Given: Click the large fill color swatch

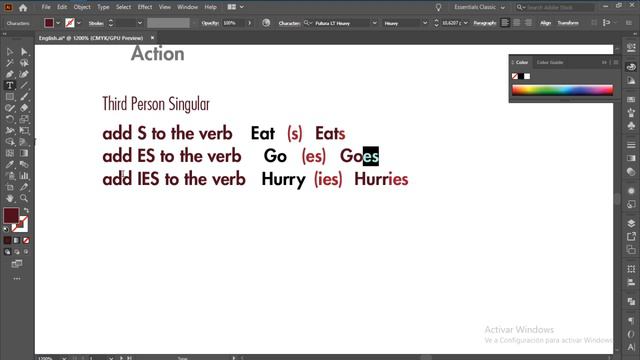Looking at the screenshot, I should (11, 216).
